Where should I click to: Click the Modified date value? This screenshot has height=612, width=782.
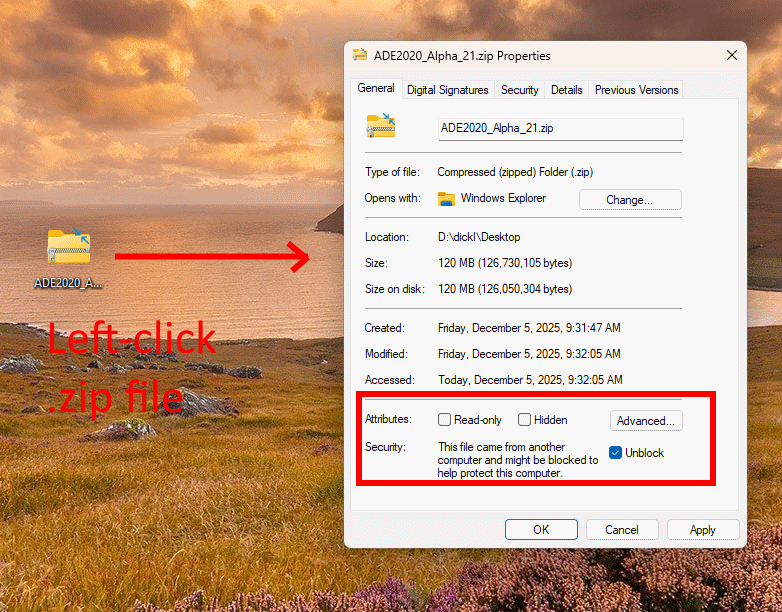click(529, 354)
